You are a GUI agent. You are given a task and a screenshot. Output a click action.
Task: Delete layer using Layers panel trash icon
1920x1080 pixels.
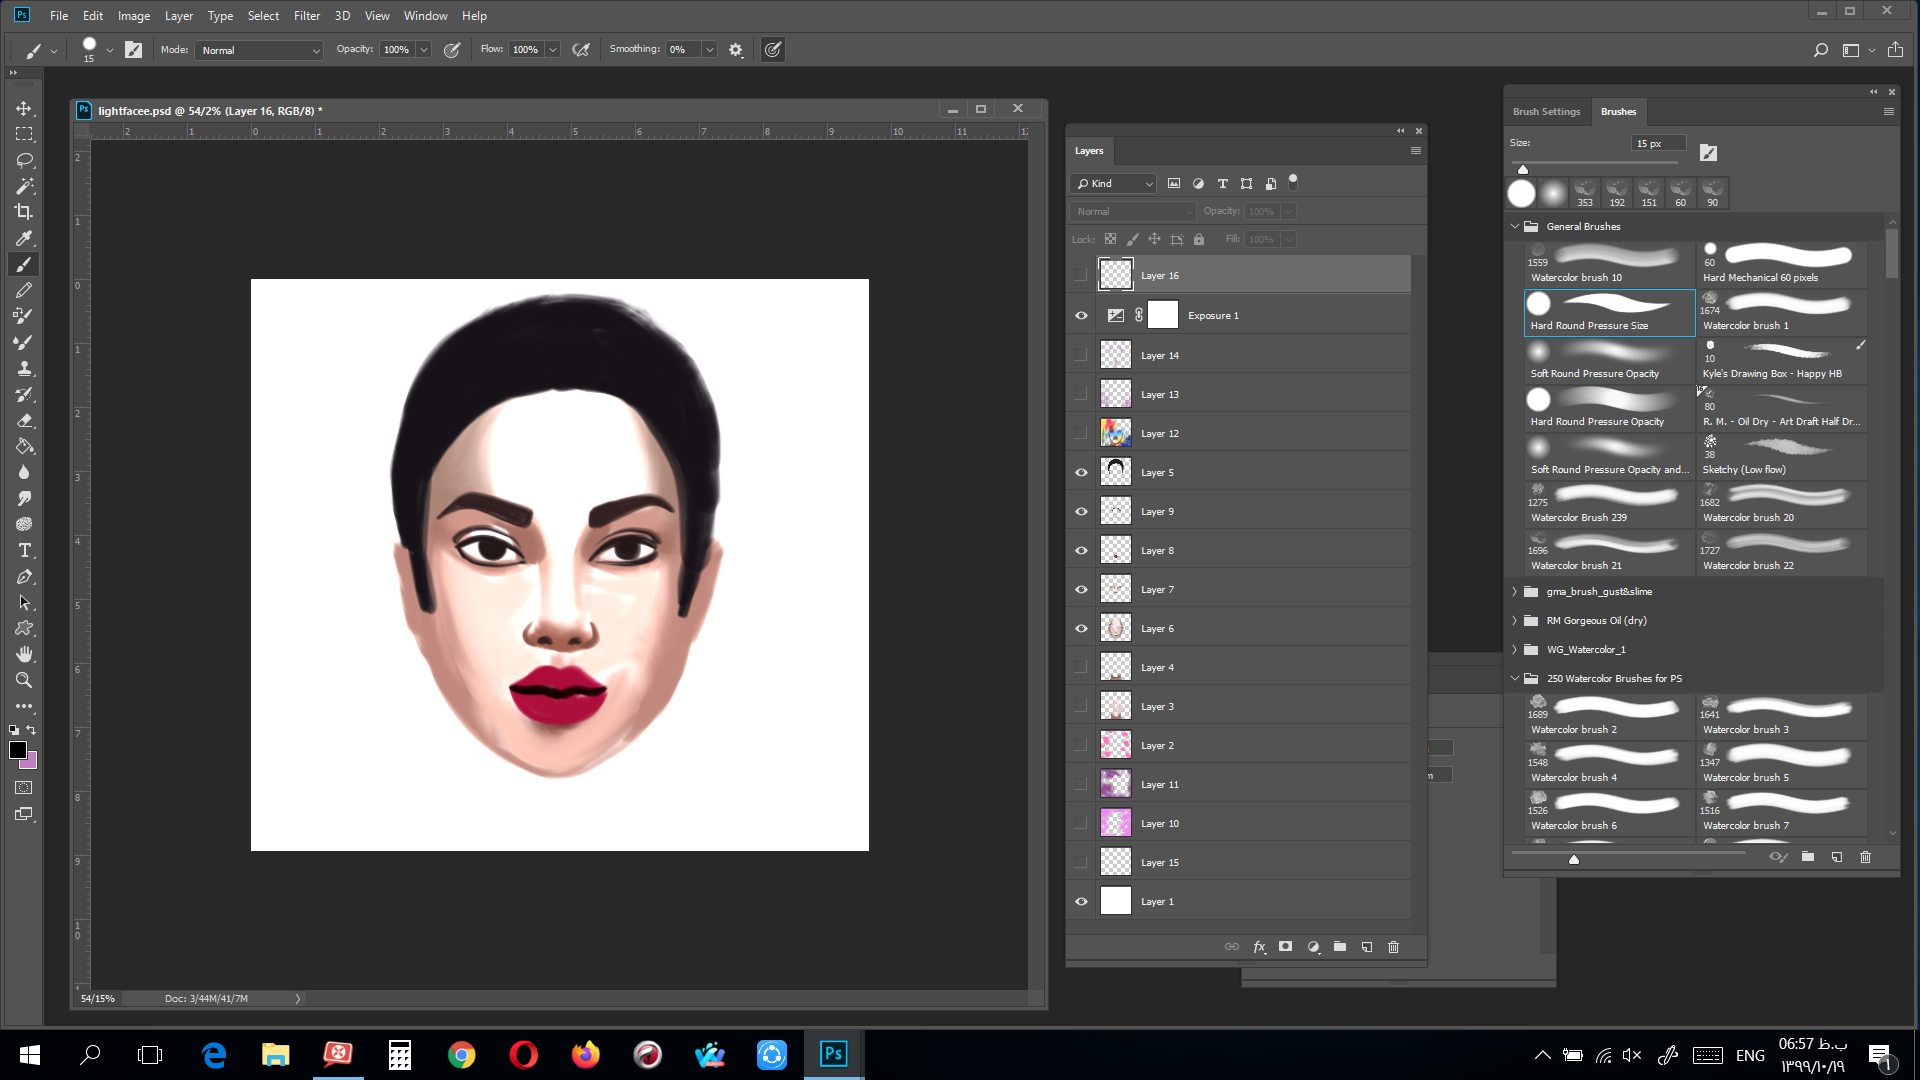pyautogui.click(x=1393, y=946)
